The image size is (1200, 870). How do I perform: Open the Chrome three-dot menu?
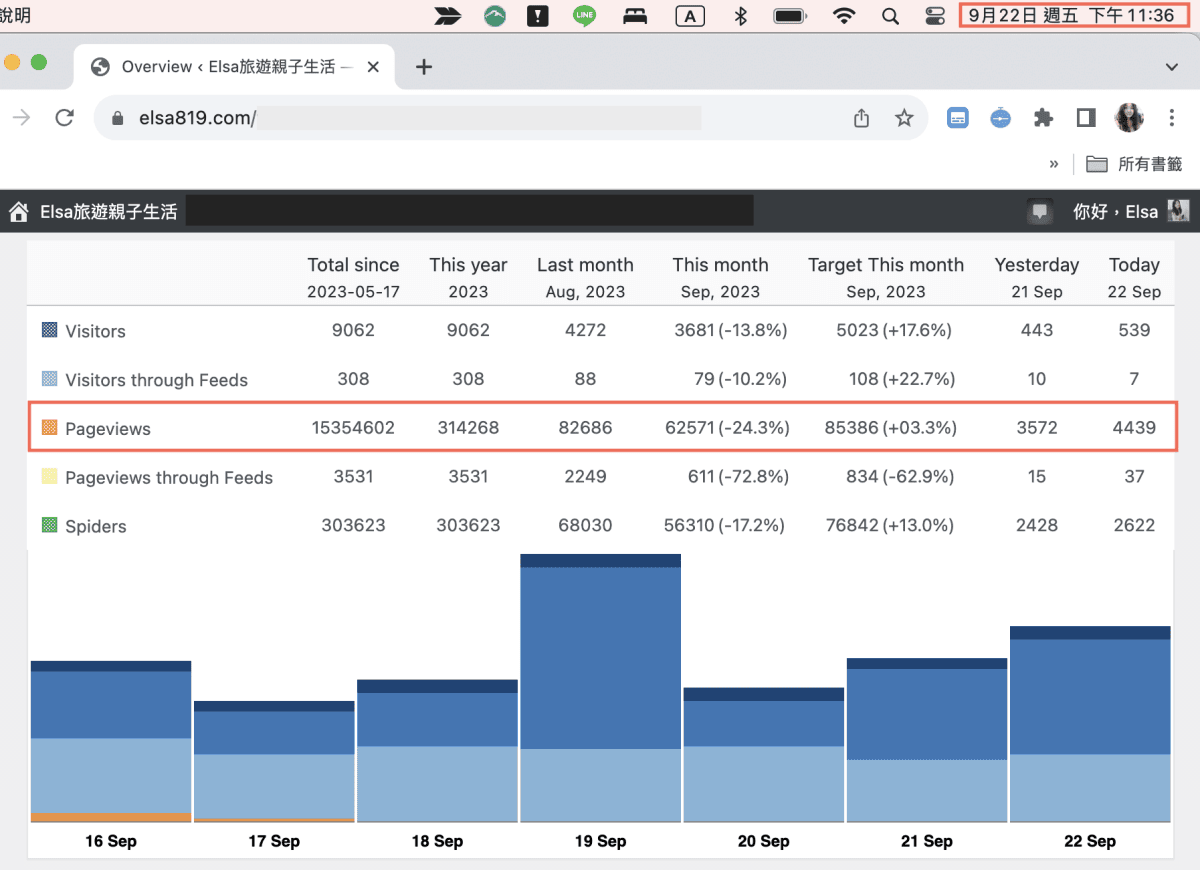click(1172, 118)
